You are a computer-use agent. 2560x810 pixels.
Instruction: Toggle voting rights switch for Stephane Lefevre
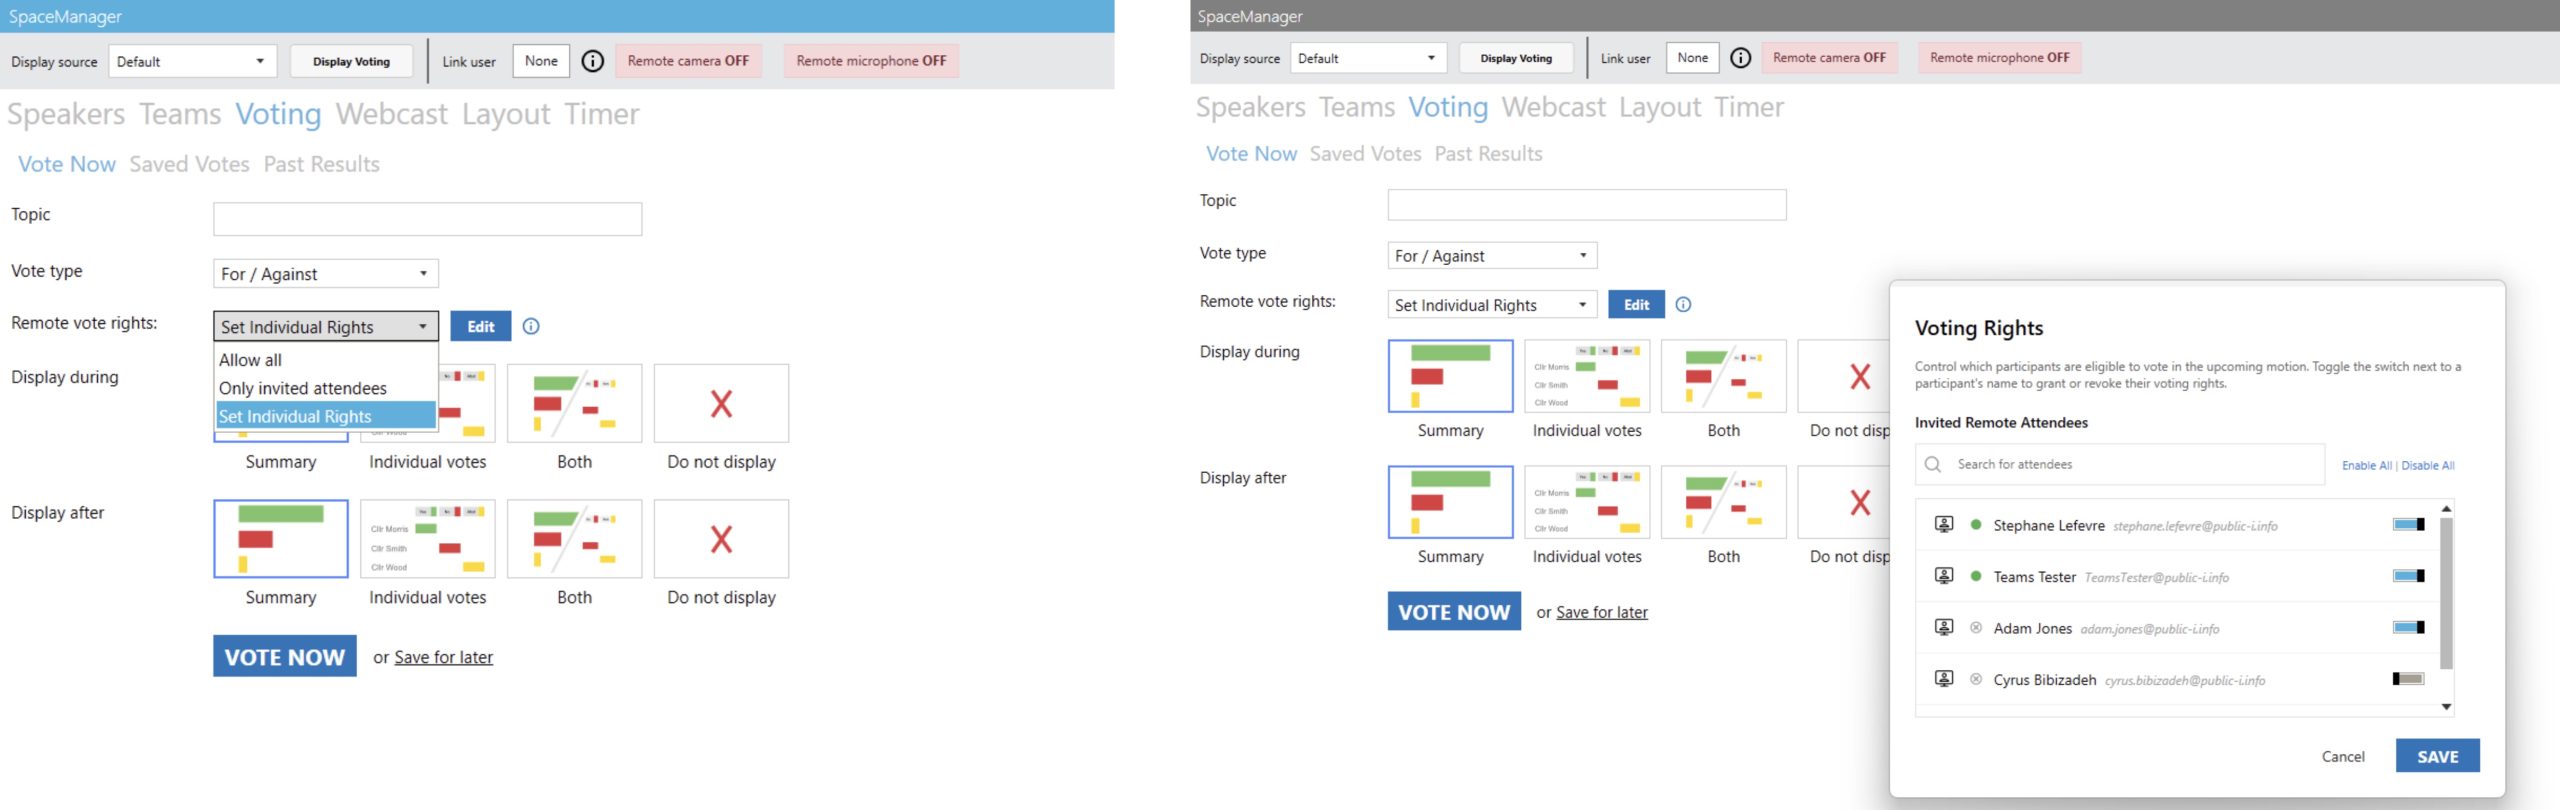click(x=2408, y=524)
